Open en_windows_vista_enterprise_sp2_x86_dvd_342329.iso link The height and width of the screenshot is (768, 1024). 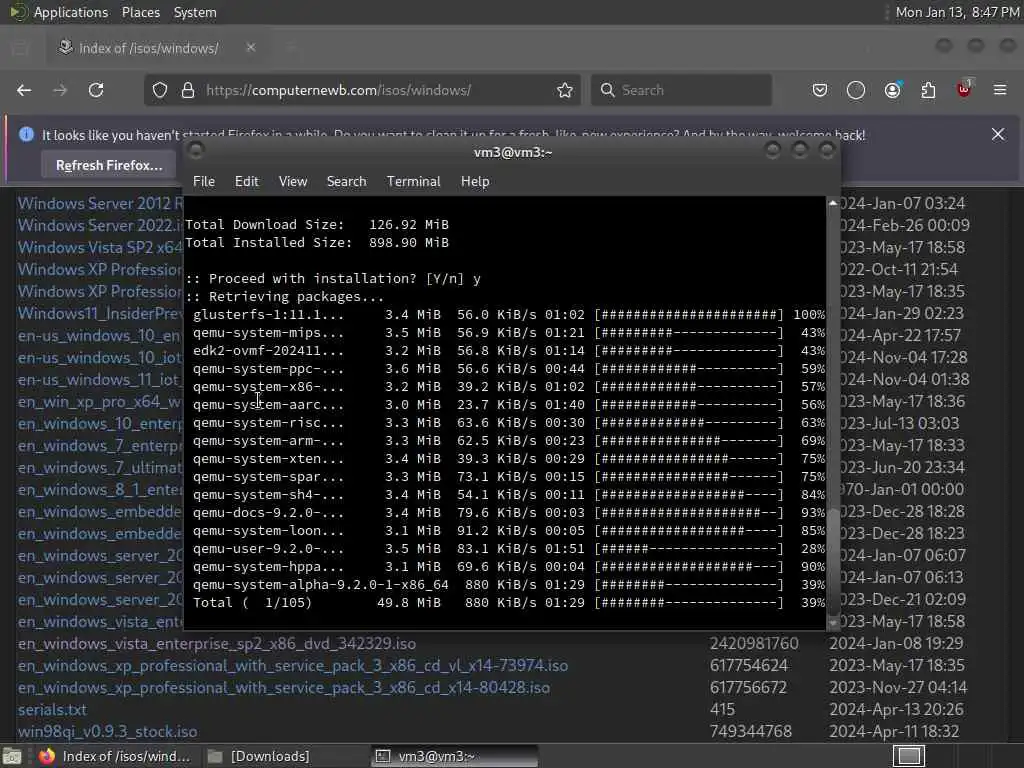point(217,644)
